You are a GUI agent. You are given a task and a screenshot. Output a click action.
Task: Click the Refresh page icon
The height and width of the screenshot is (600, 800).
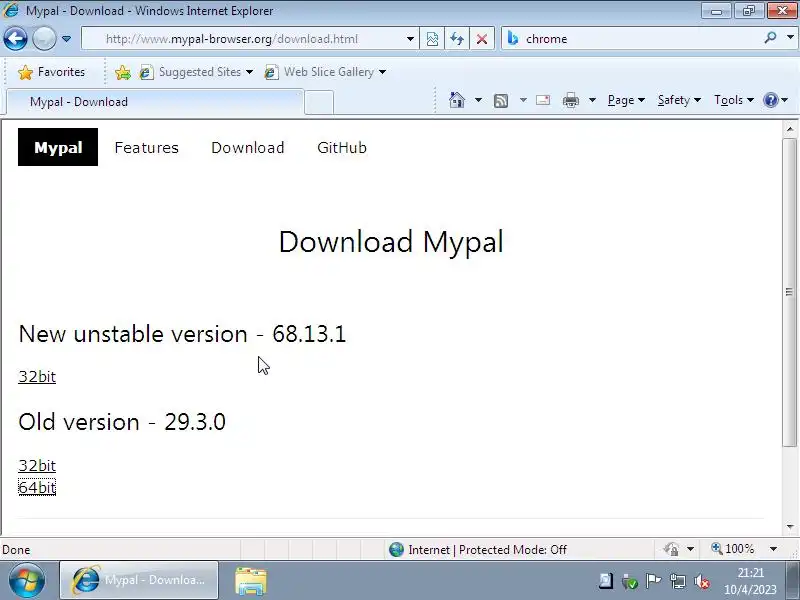click(x=457, y=39)
